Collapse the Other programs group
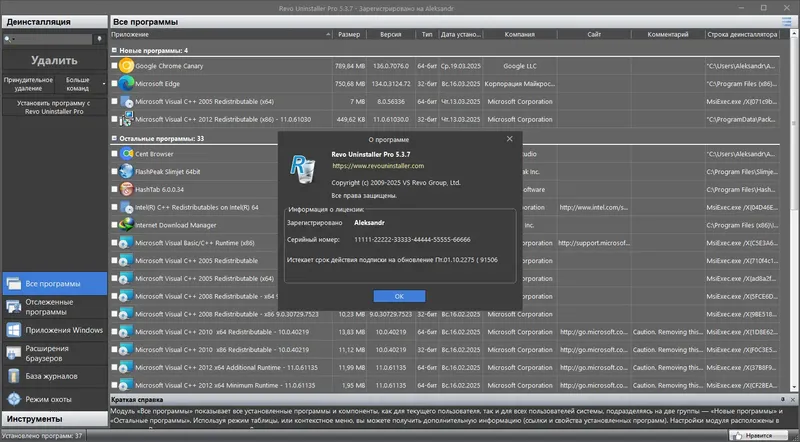800x442 pixels. (x=114, y=138)
